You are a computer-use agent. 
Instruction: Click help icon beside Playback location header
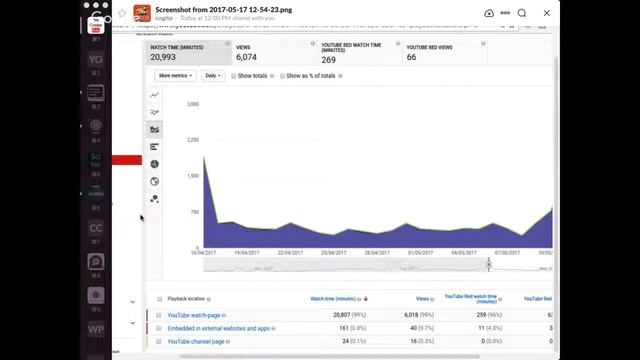[209, 299]
